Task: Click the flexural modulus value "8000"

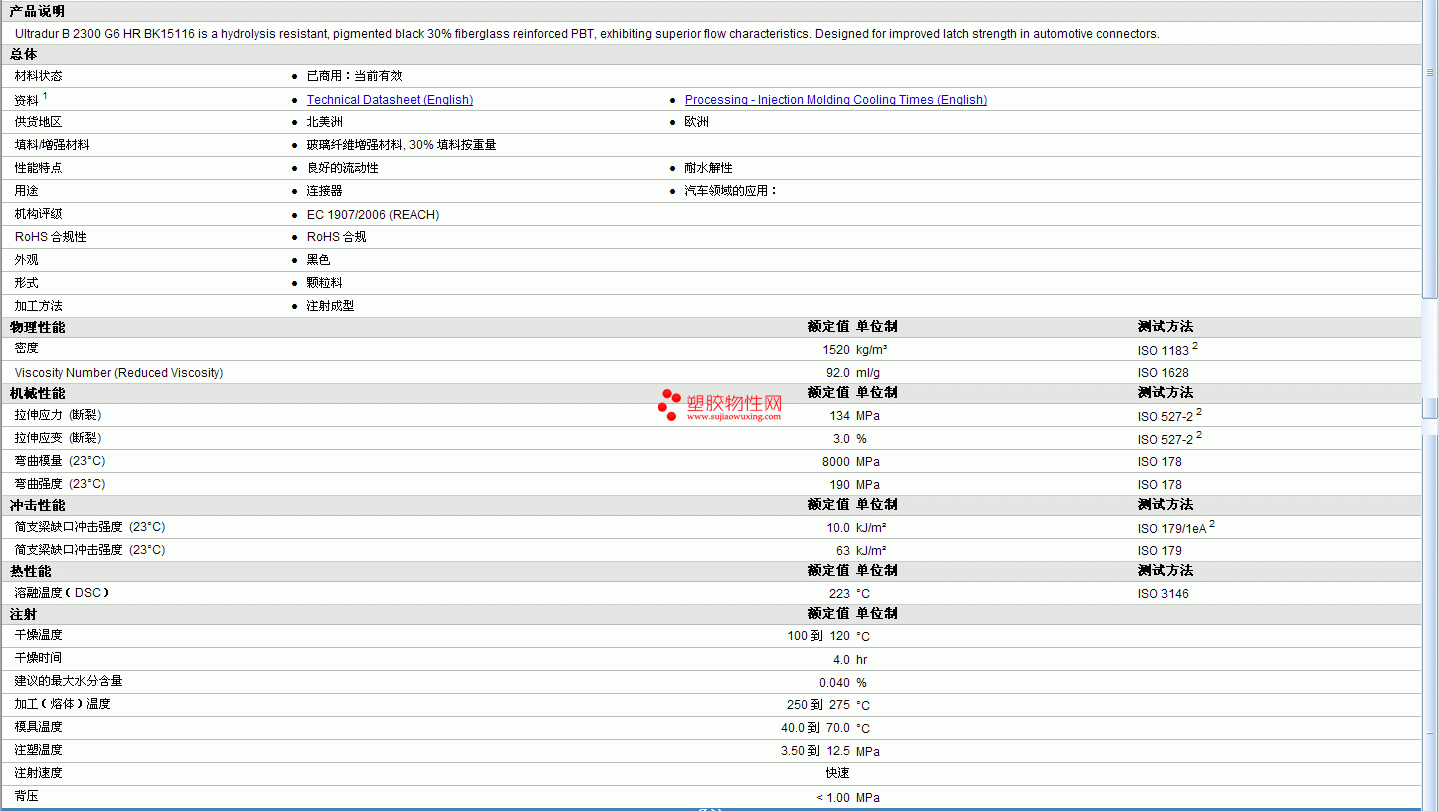Action: tap(836, 462)
